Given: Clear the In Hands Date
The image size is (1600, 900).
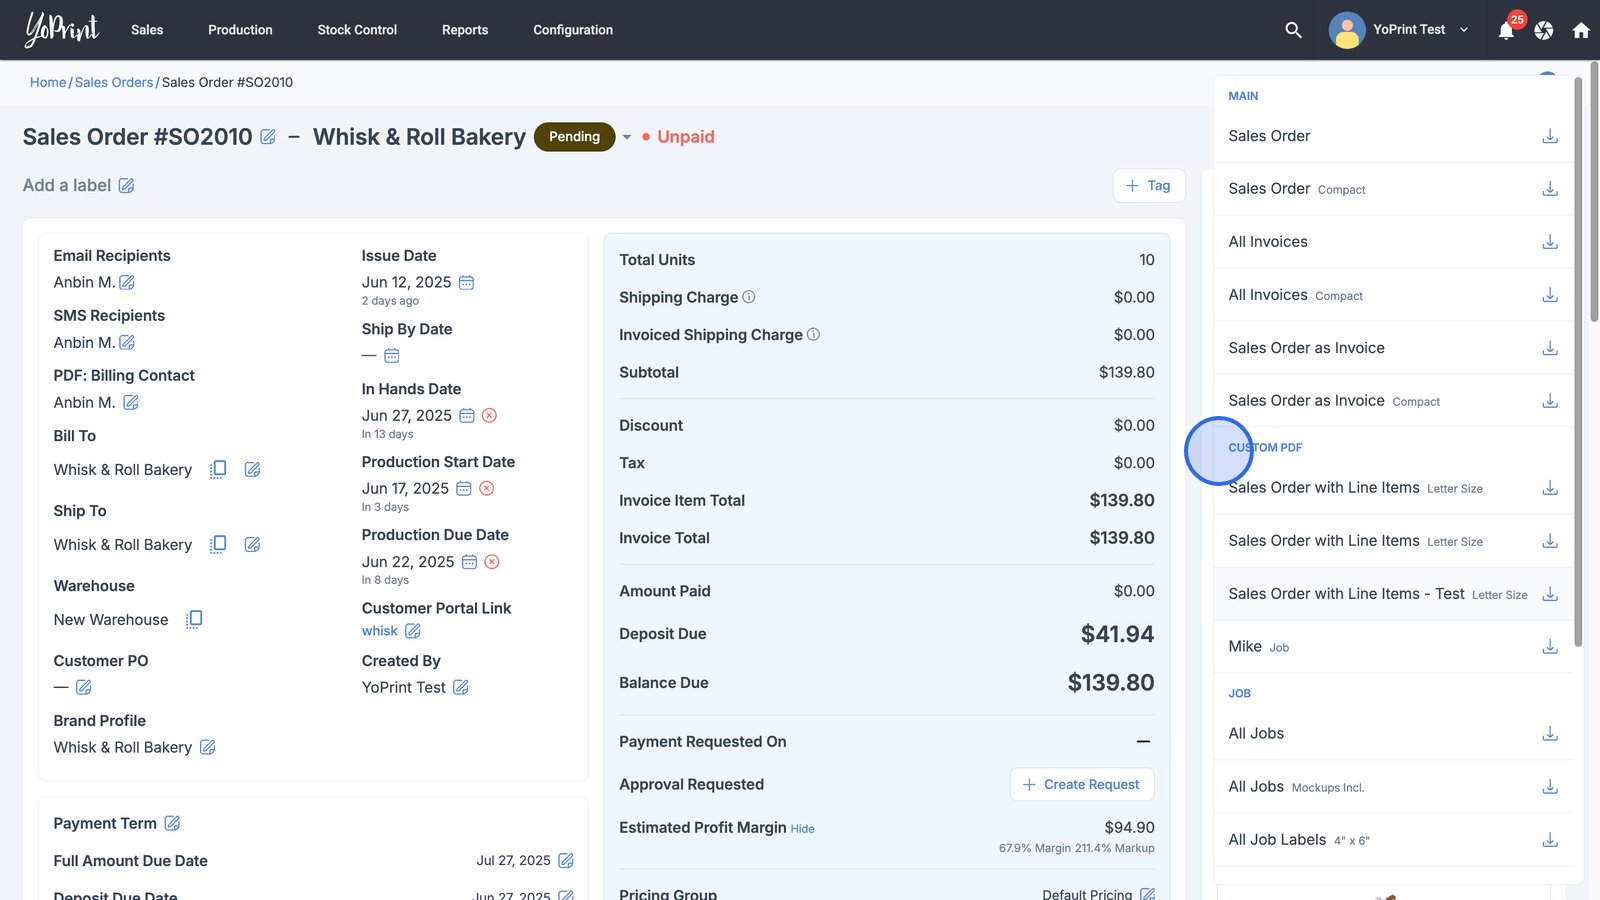Looking at the screenshot, I should [489, 415].
